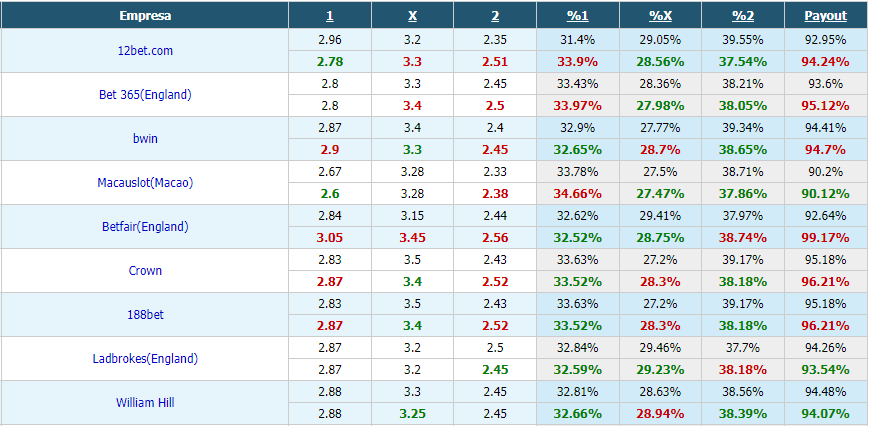Open the 12bet.com bookmaker link

pos(145,50)
